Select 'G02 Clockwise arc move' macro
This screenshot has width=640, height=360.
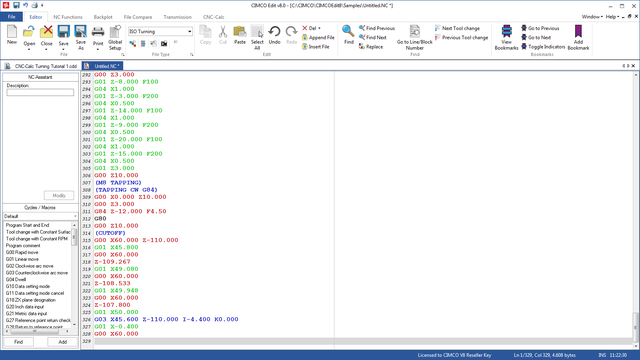(29, 266)
